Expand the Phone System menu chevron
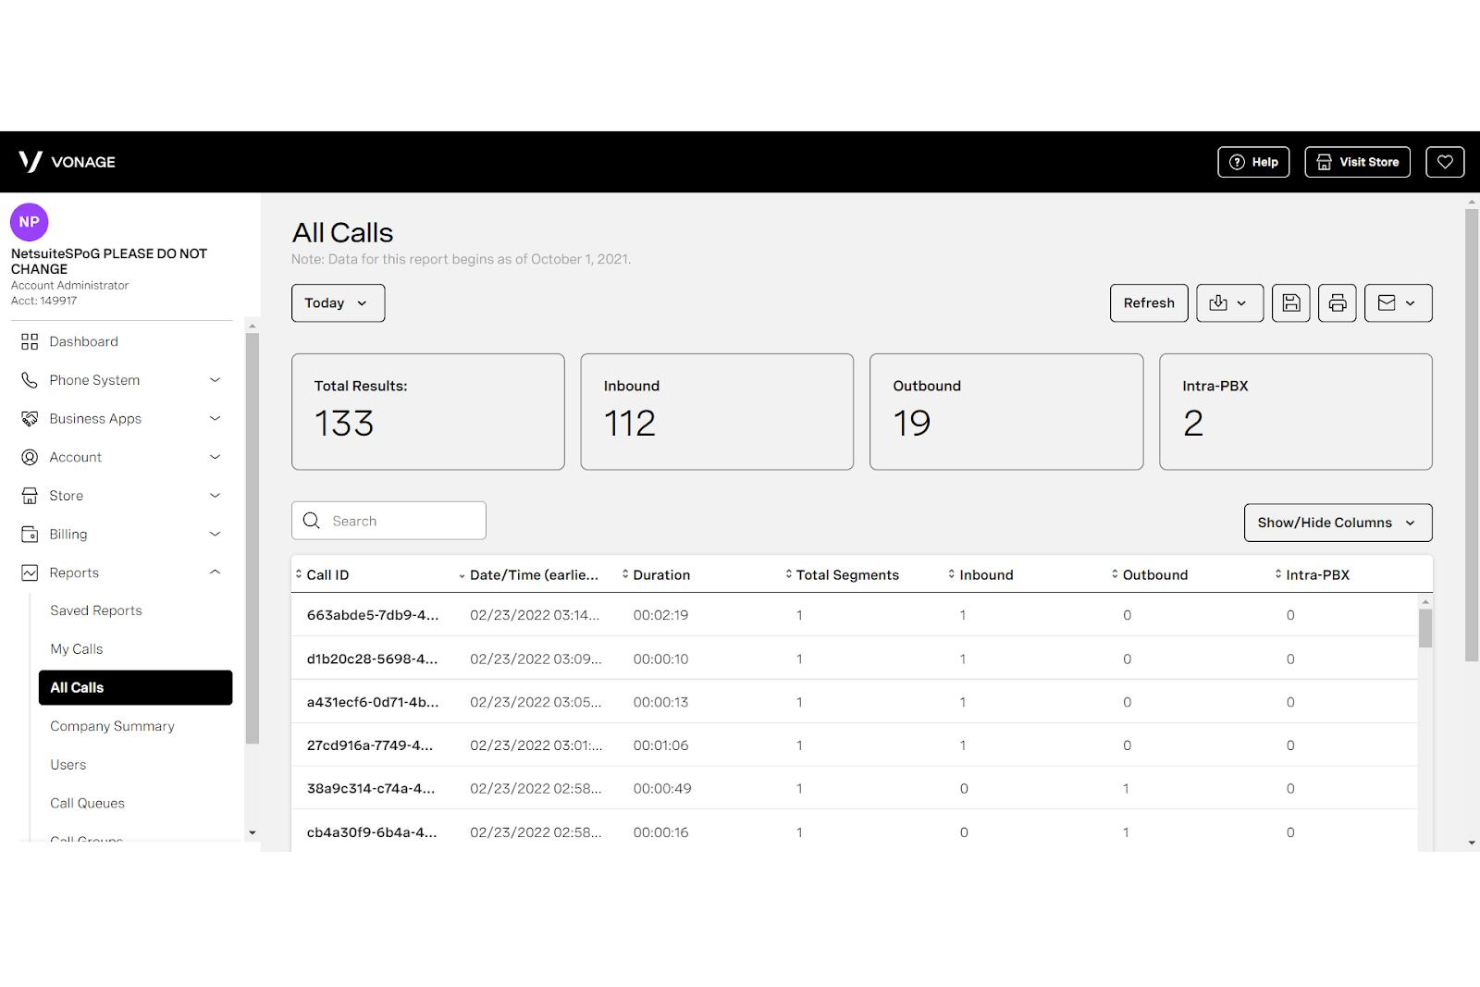The image size is (1480, 987). coord(214,380)
